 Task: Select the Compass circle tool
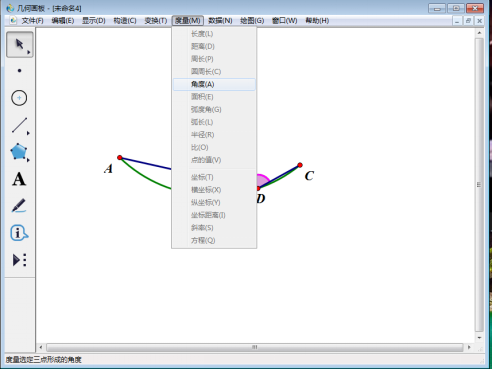pos(19,98)
